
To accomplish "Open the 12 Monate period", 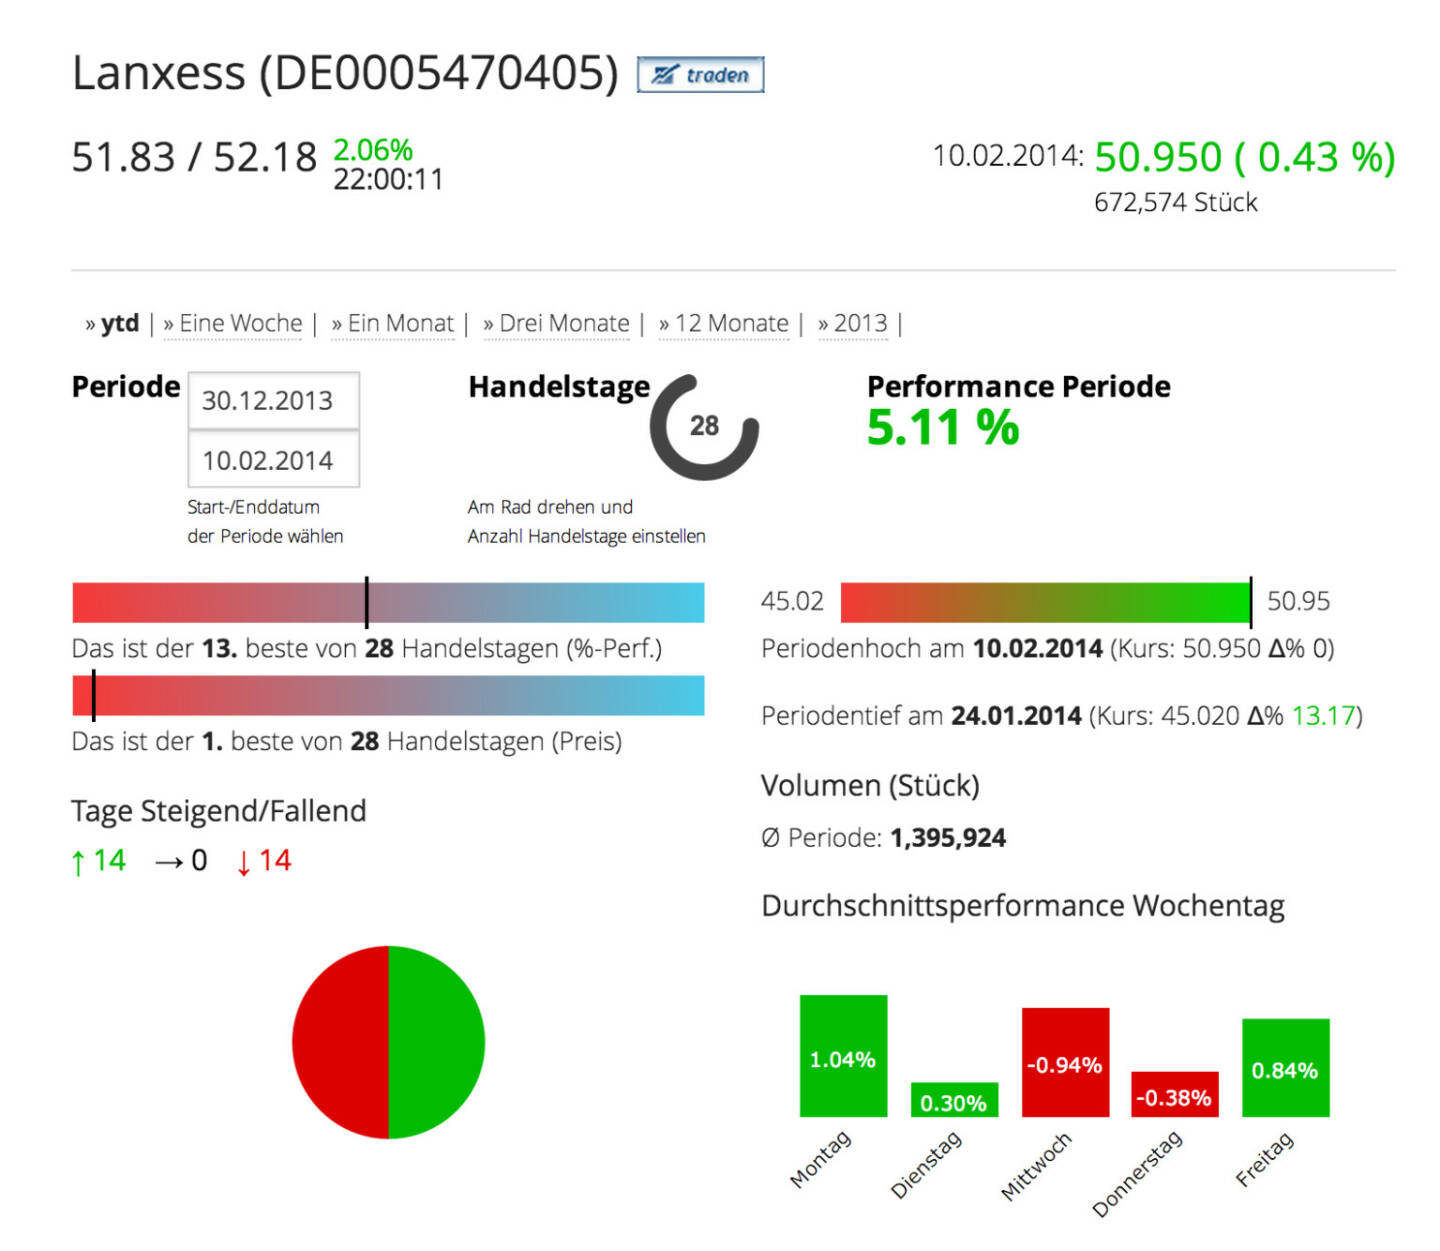I will 732,323.
